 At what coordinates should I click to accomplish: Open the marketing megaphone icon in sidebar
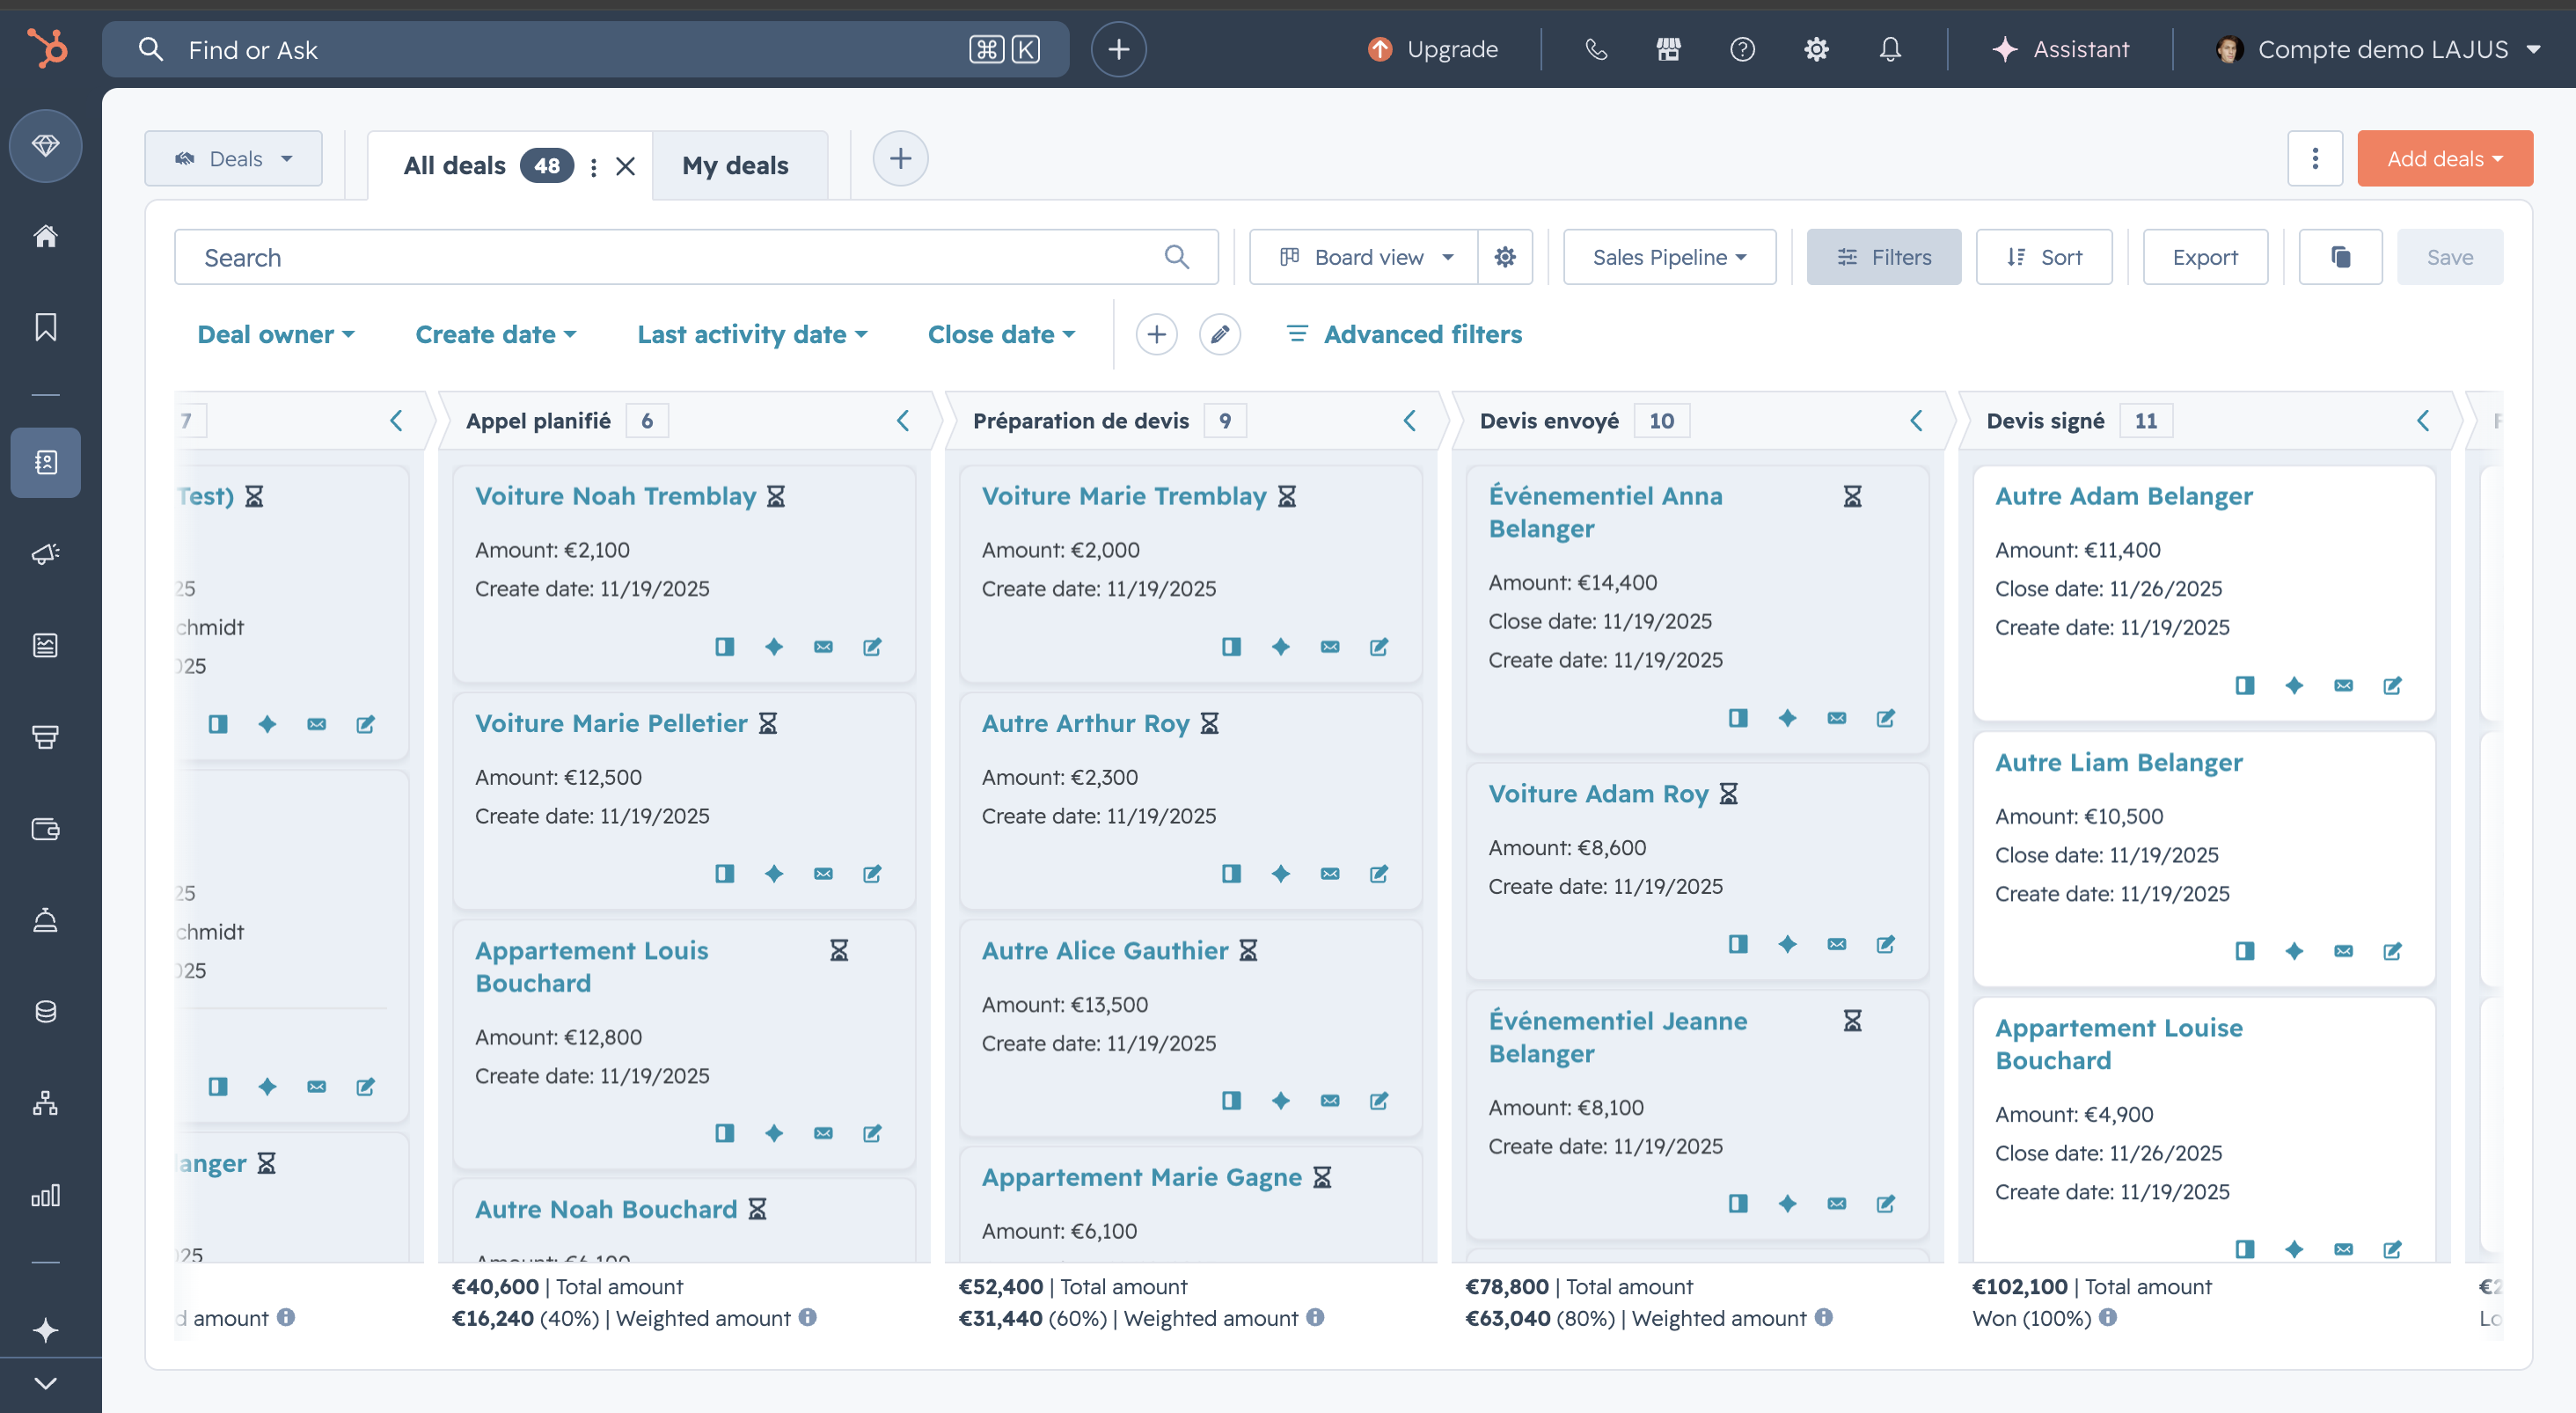45,553
